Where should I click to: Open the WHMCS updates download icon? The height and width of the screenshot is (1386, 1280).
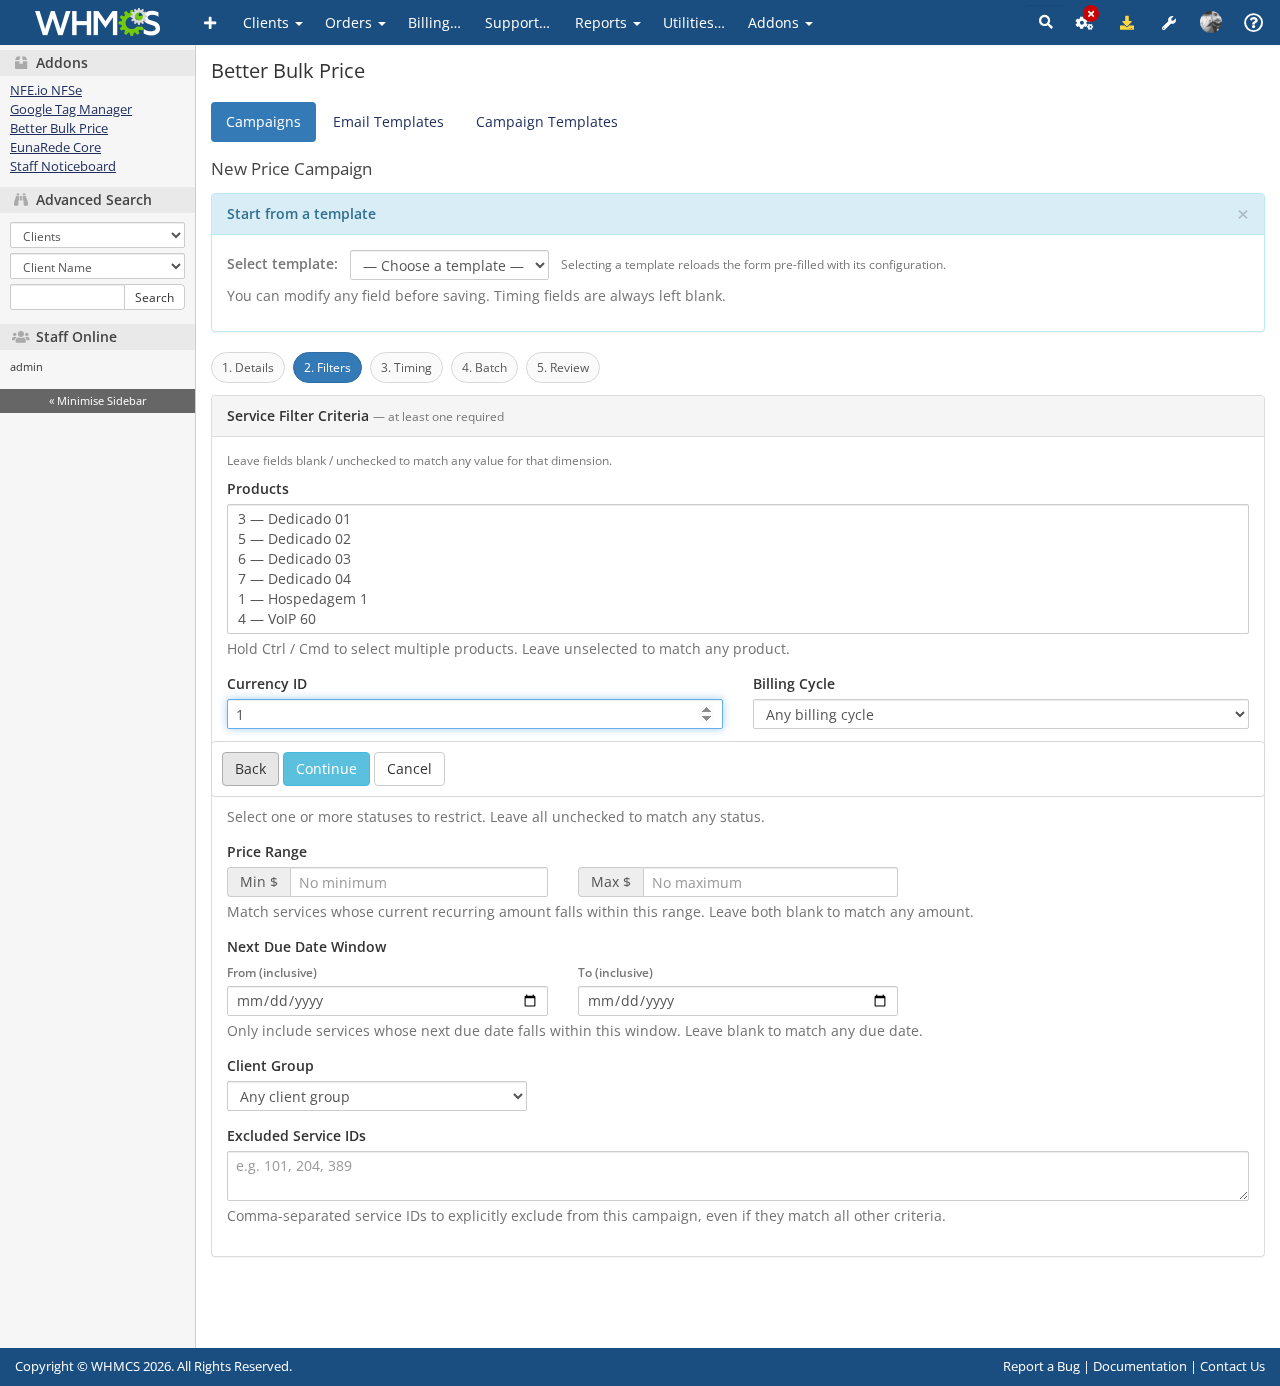pyautogui.click(x=1126, y=22)
